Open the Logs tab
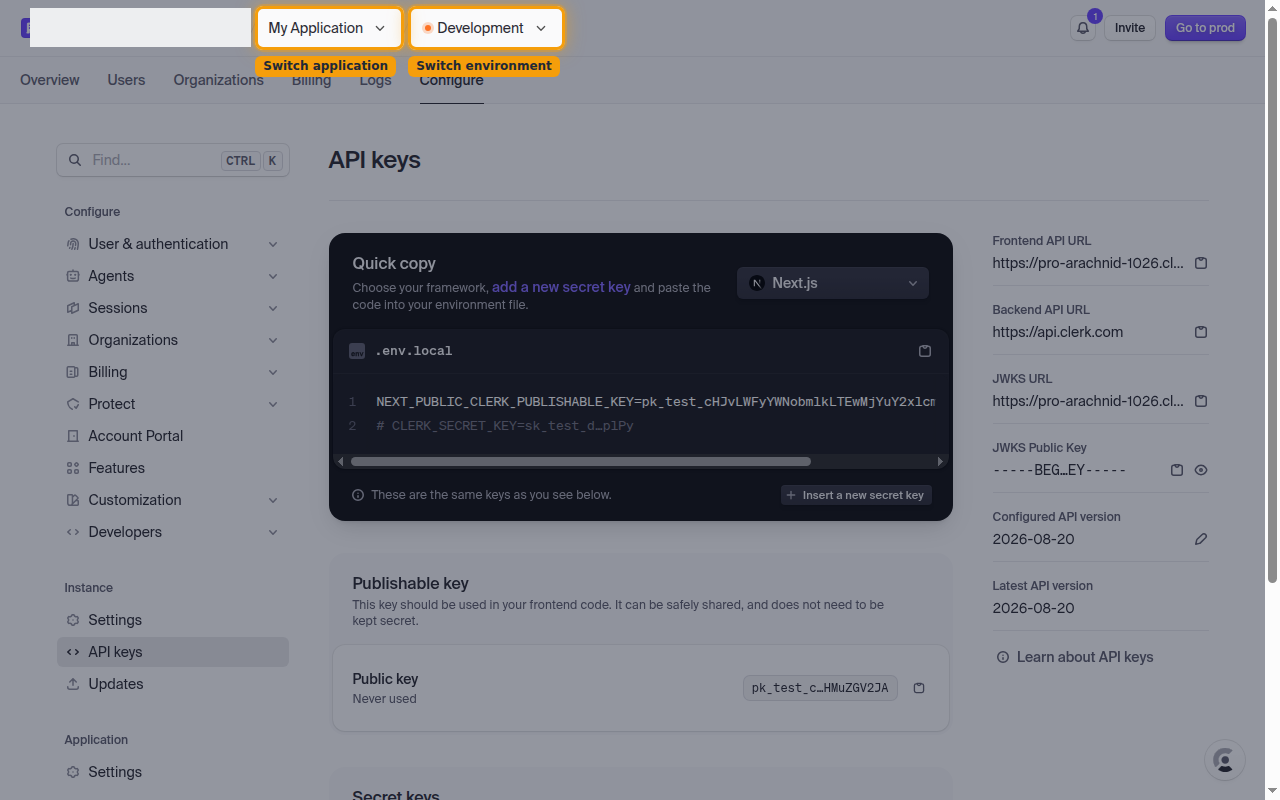 pos(376,82)
